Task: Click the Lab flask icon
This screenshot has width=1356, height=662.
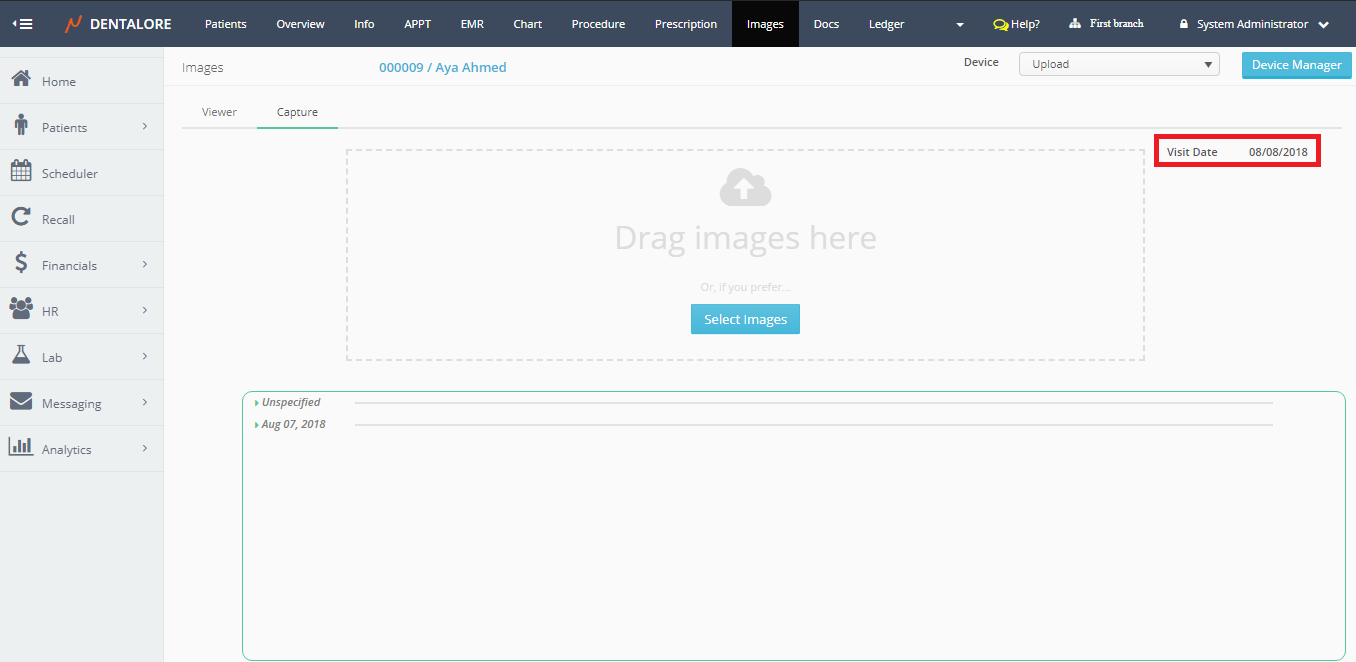Action: pyautogui.click(x=21, y=356)
